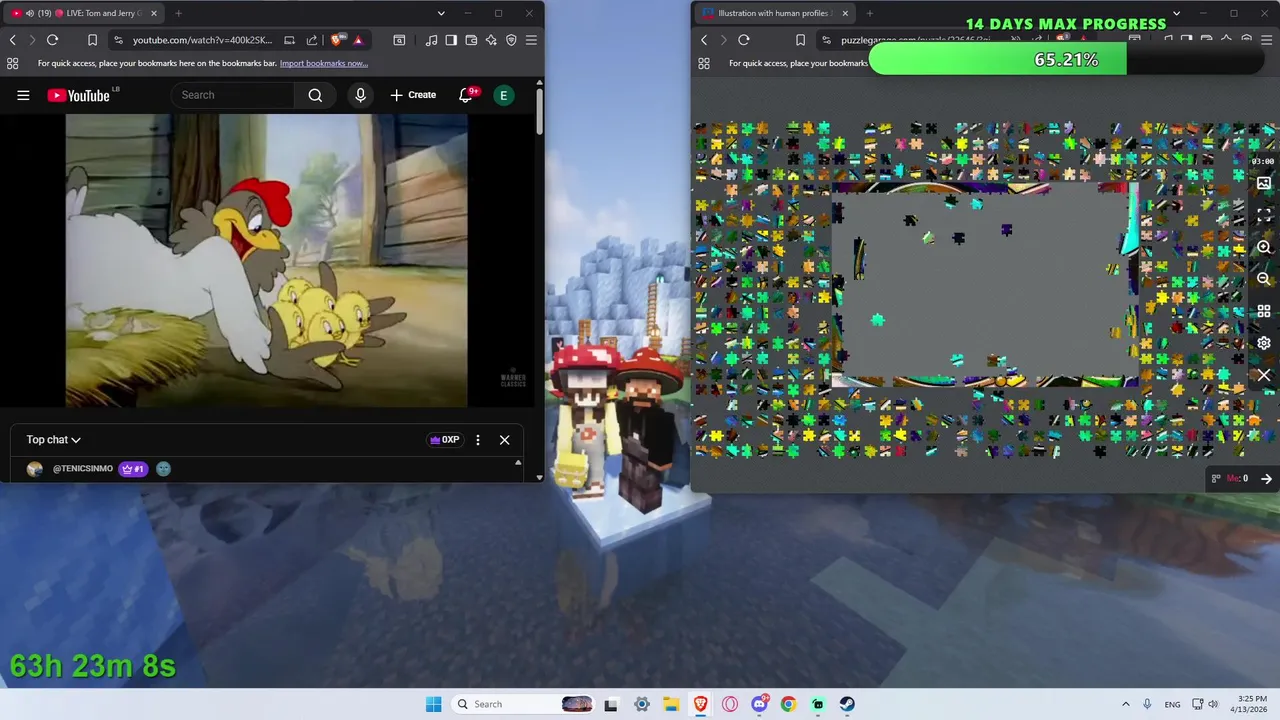Go to the YouTube home logo

78,95
